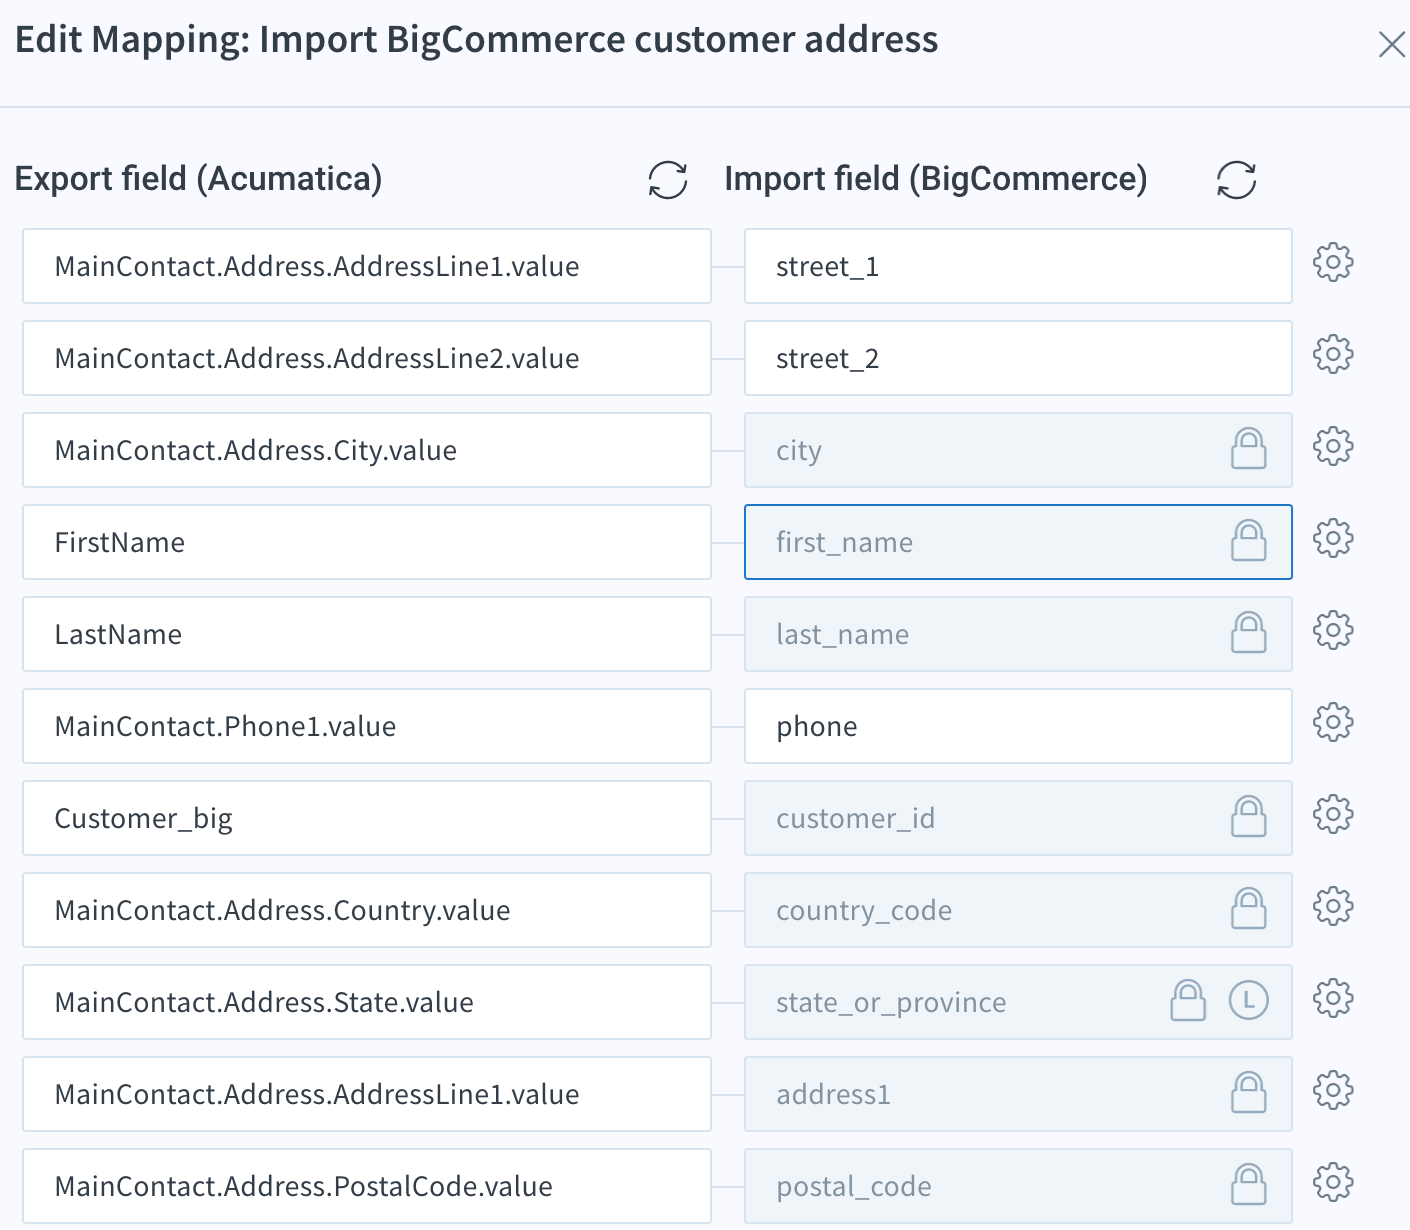Click the locked last_name import field

coord(1018,634)
